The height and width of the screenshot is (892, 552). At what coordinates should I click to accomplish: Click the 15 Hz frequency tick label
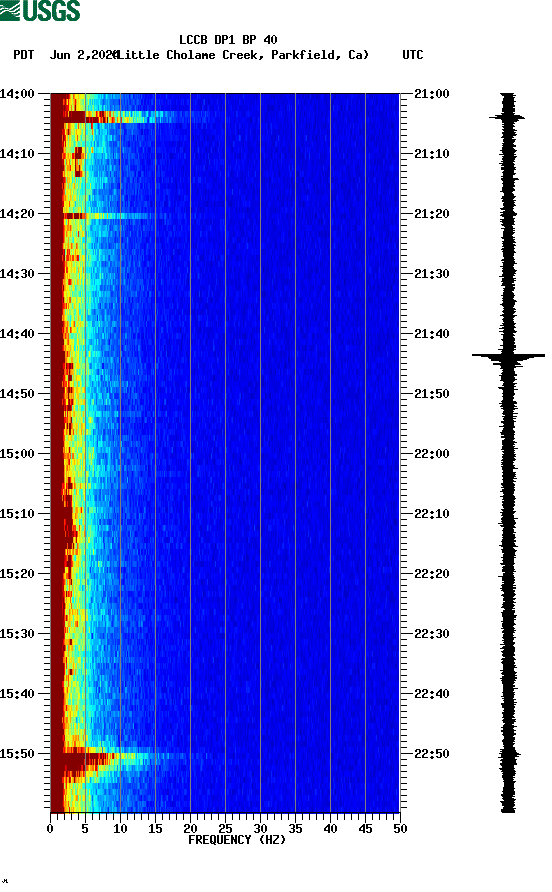click(x=155, y=829)
